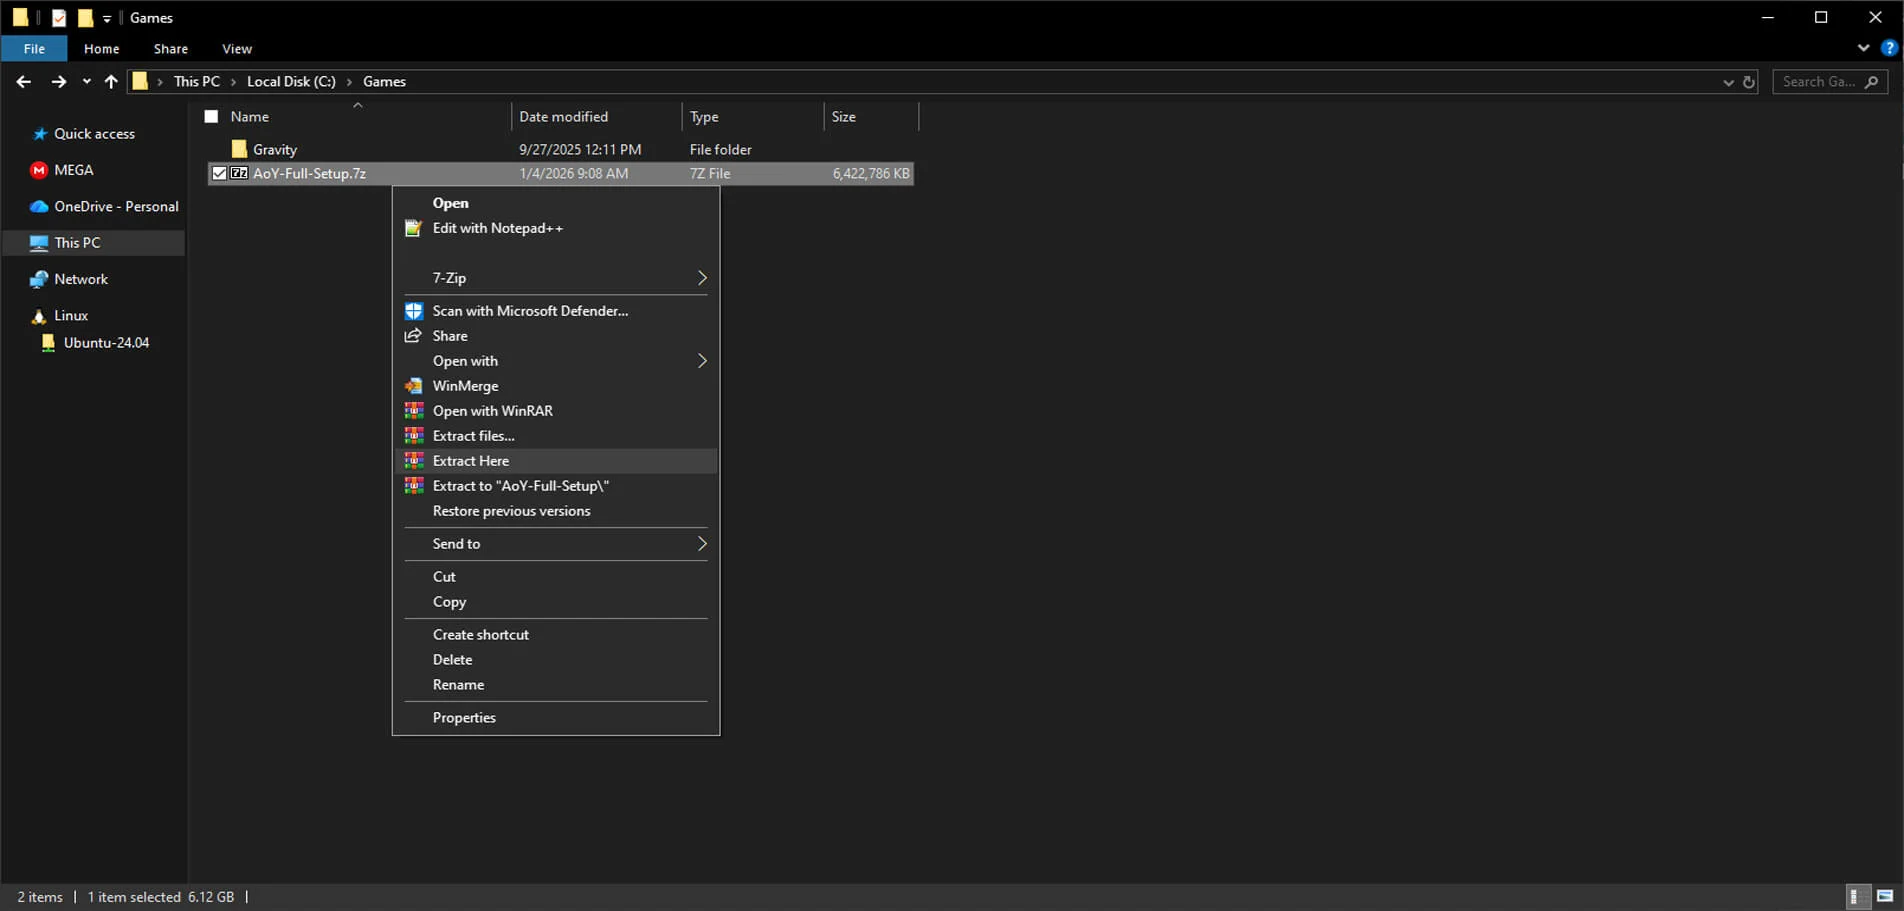The image size is (1904, 911).
Task: Open This PC via the breadcrumb
Action: tap(197, 81)
